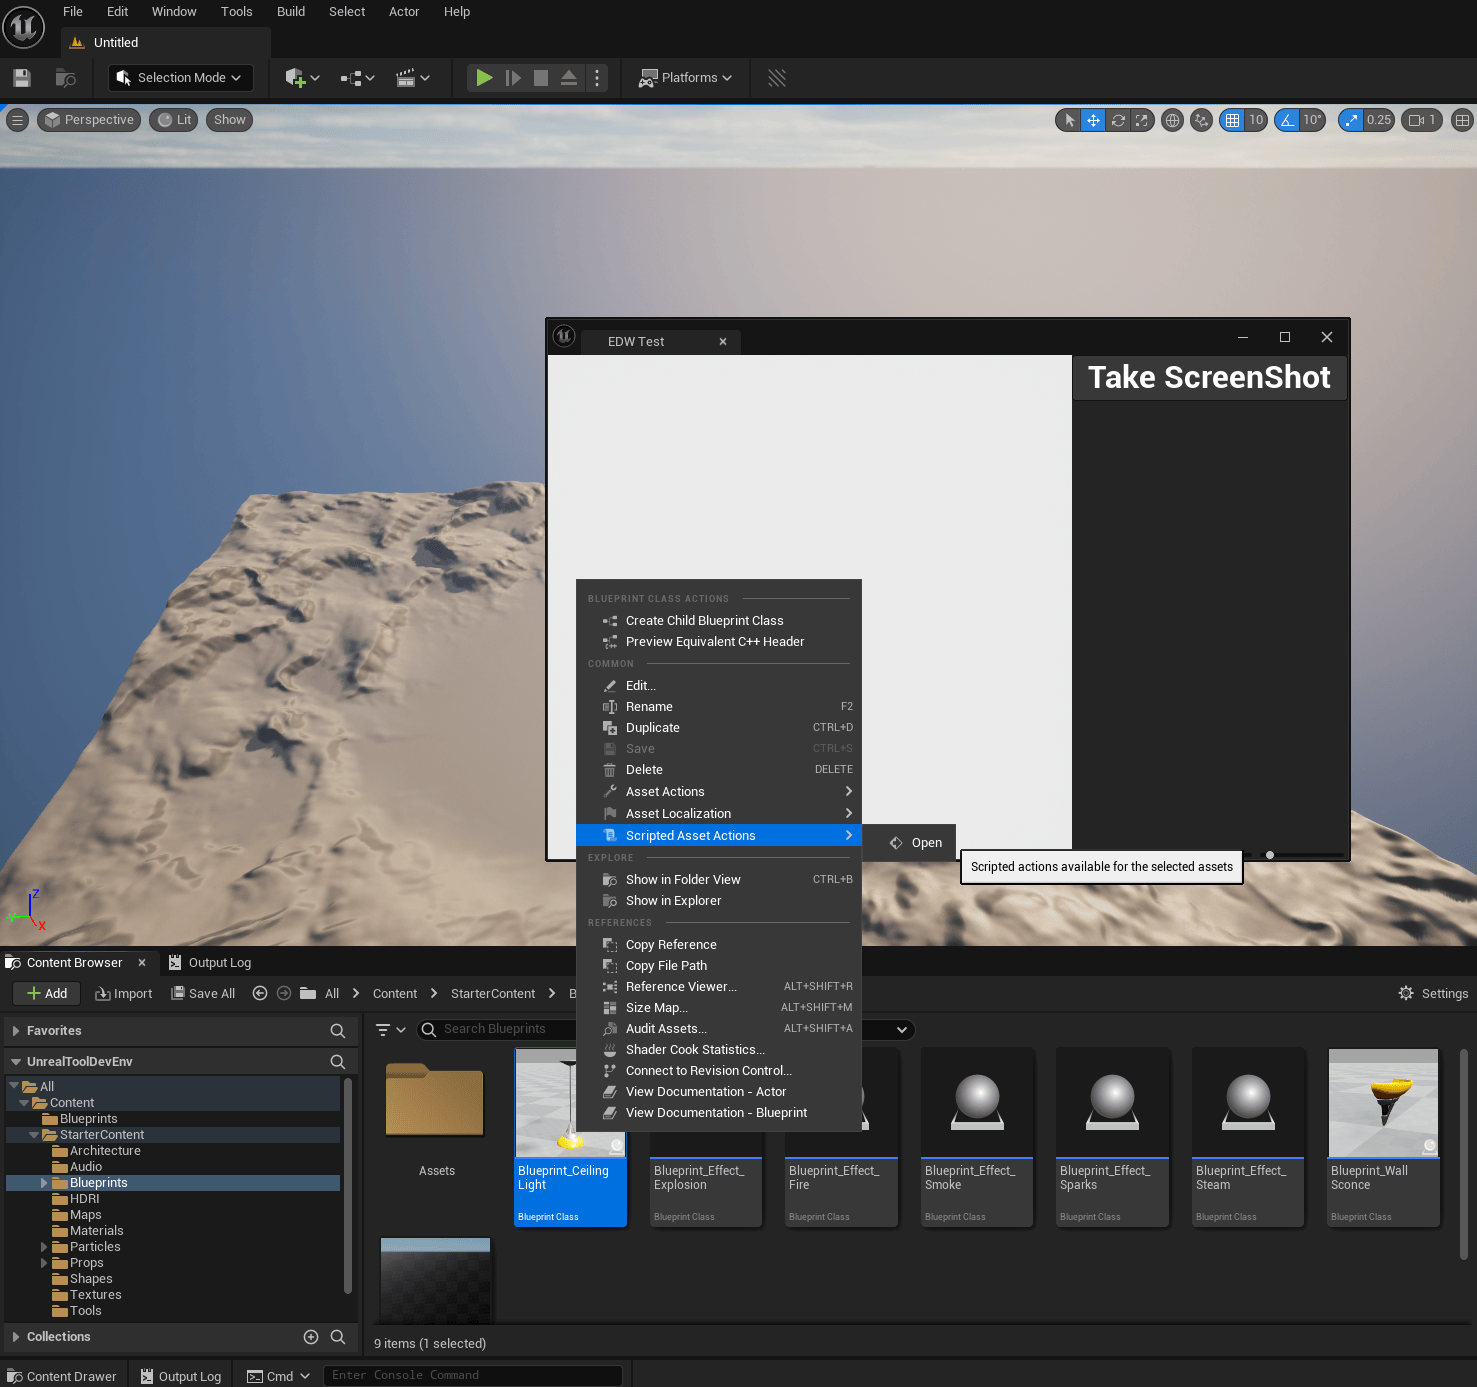Switch to the Output Log tab
This screenshot has height=1387, width=1477.
click(x=210, y=963)
